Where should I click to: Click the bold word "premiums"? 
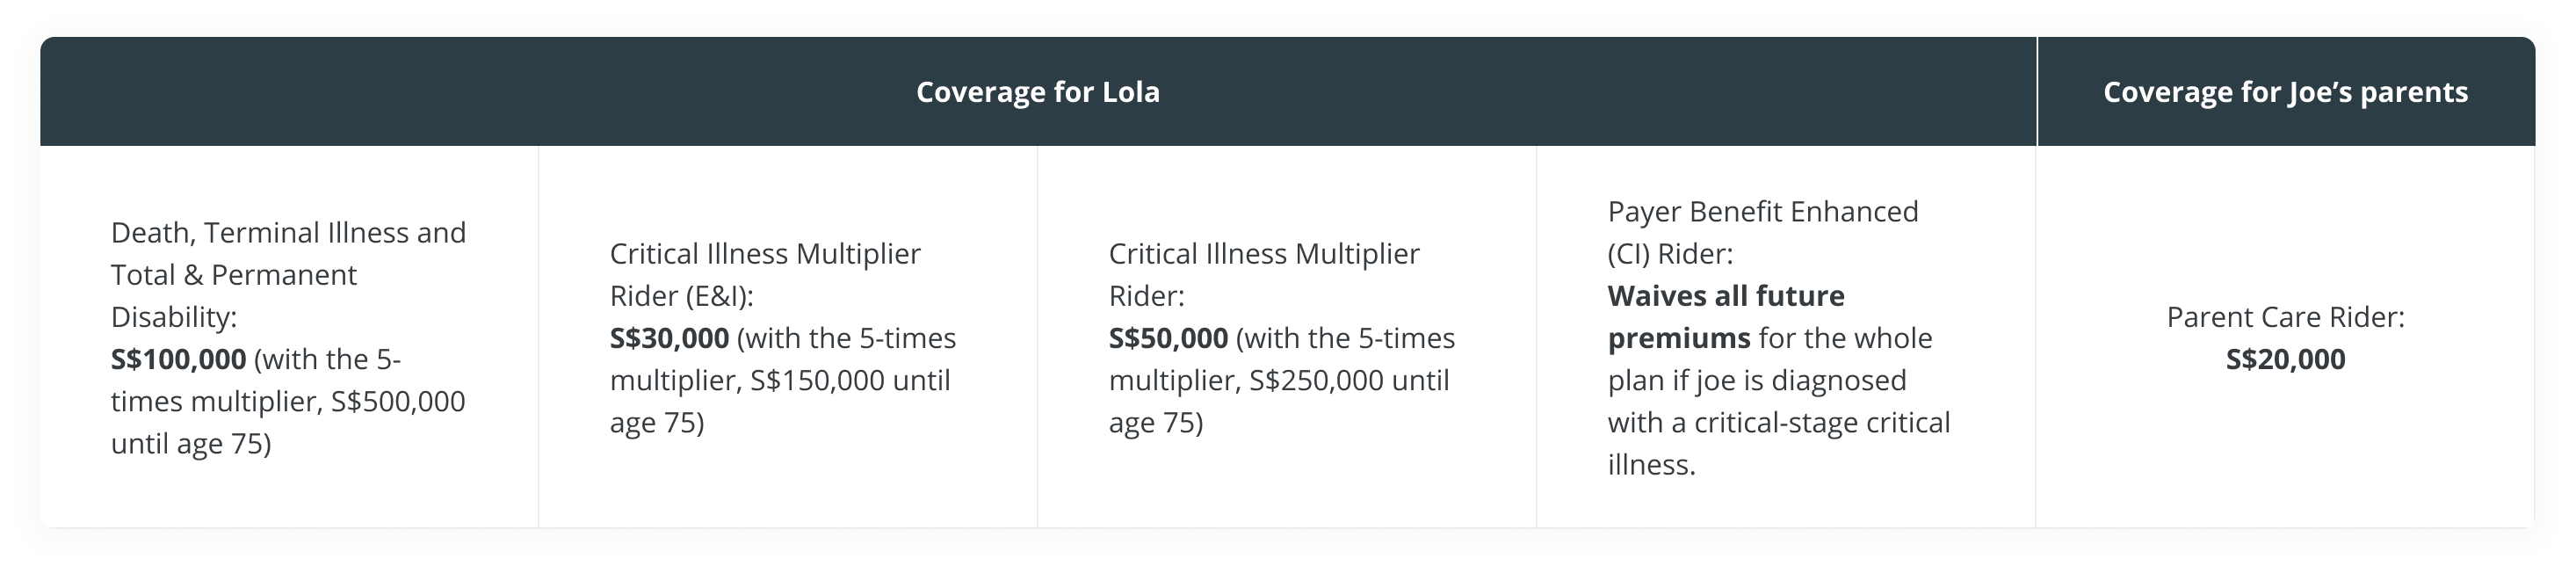(x=1679, y=338)
